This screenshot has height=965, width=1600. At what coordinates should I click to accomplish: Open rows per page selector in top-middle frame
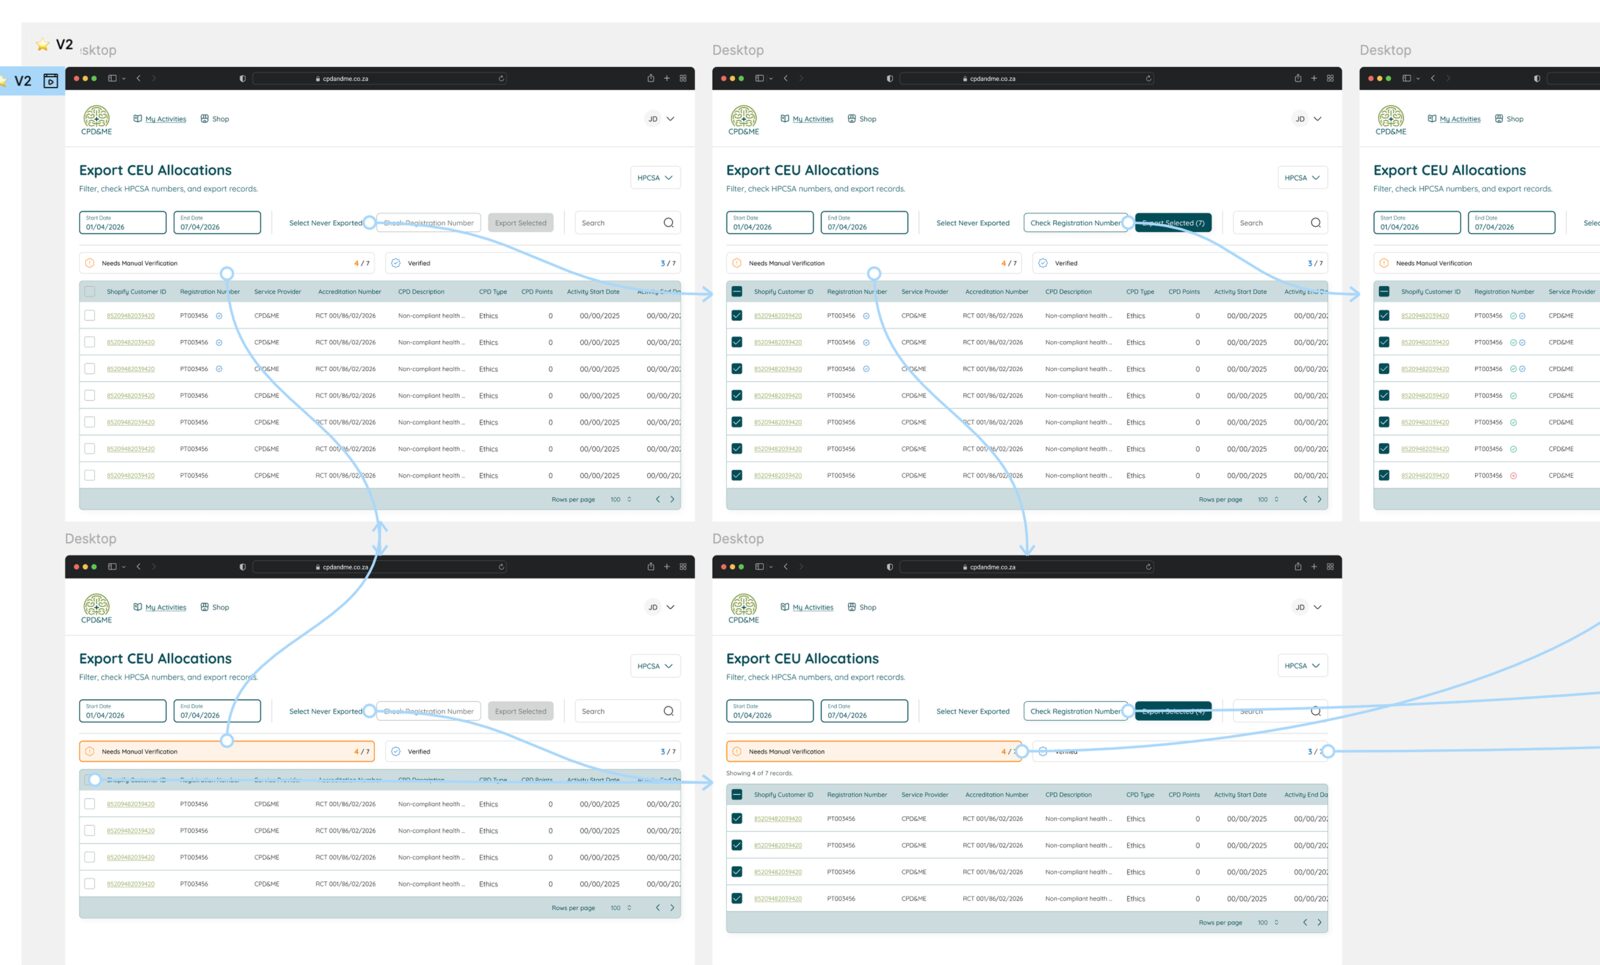coord(1268,499)
